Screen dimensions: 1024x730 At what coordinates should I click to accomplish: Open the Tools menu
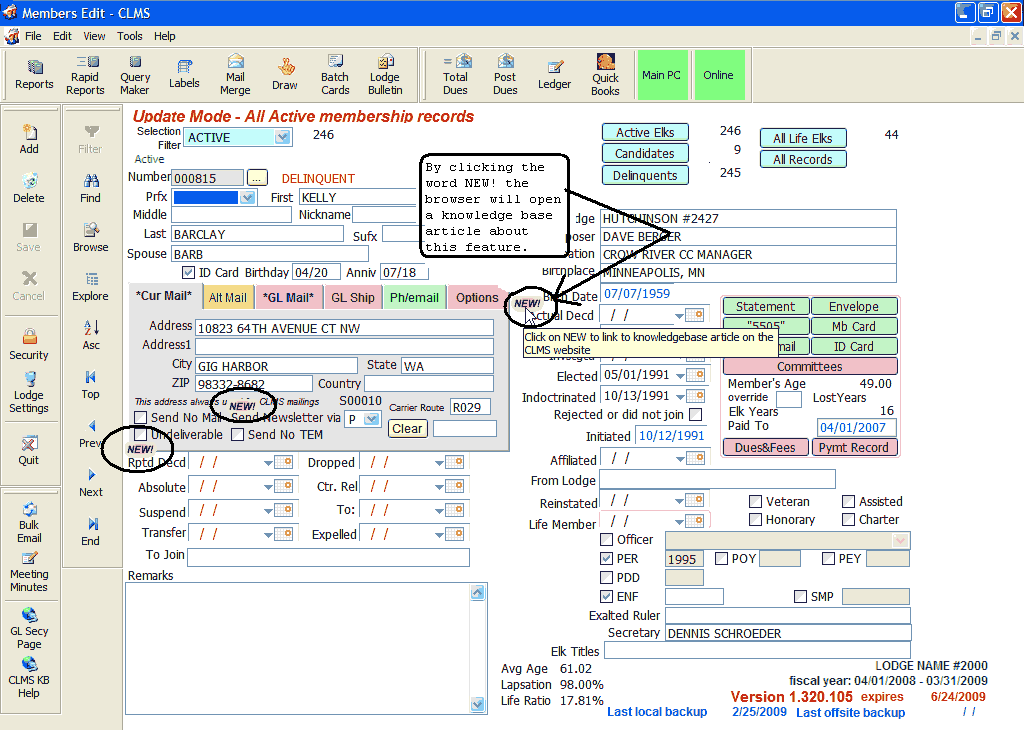point(129,36)
